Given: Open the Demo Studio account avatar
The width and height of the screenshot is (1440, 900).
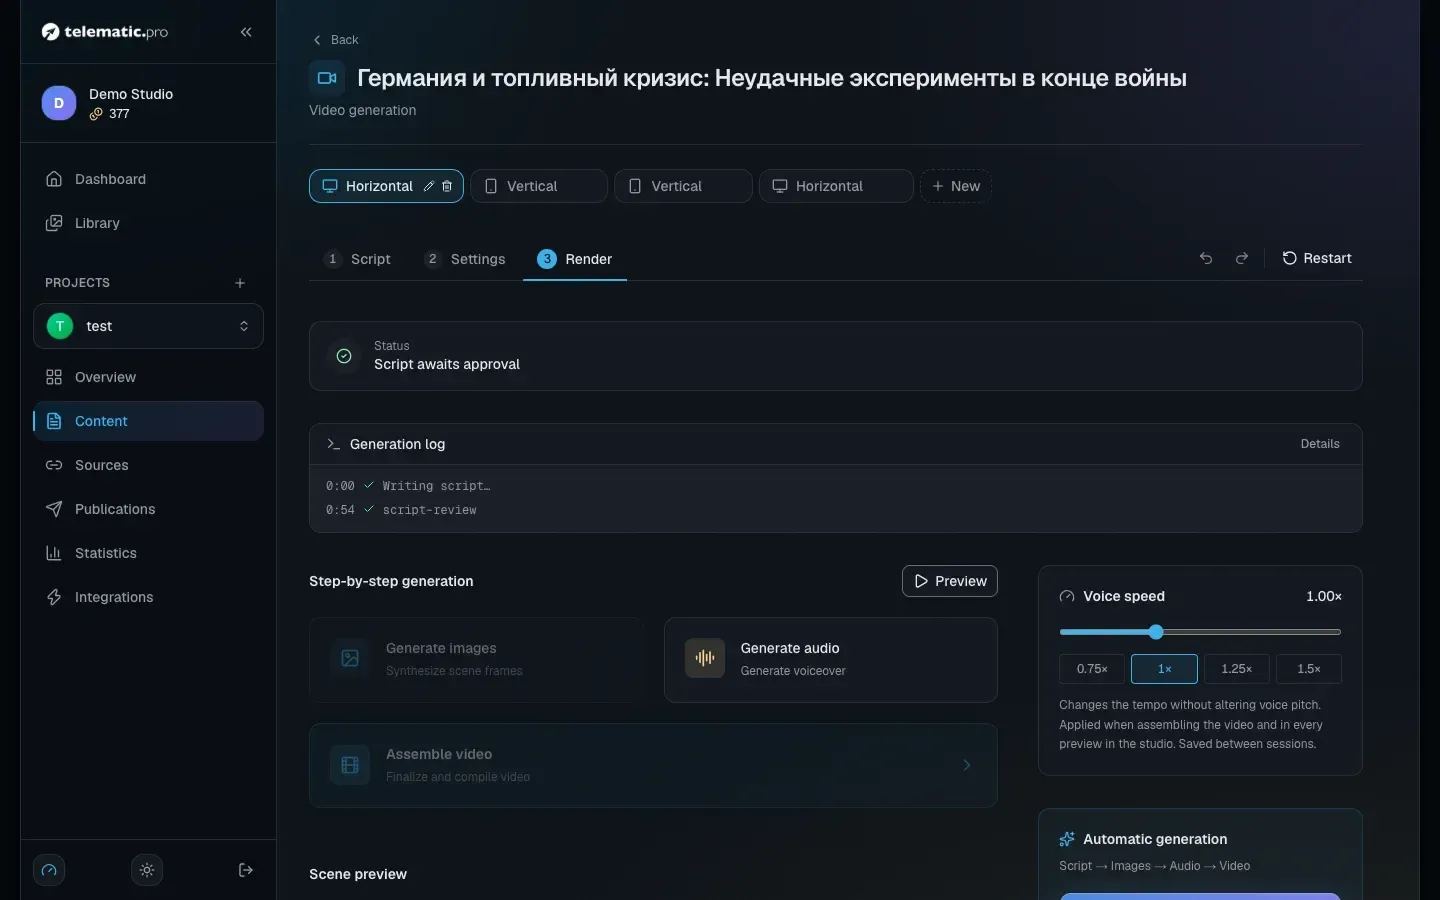Looking at the screenshot, I should (x=58, y=103).
